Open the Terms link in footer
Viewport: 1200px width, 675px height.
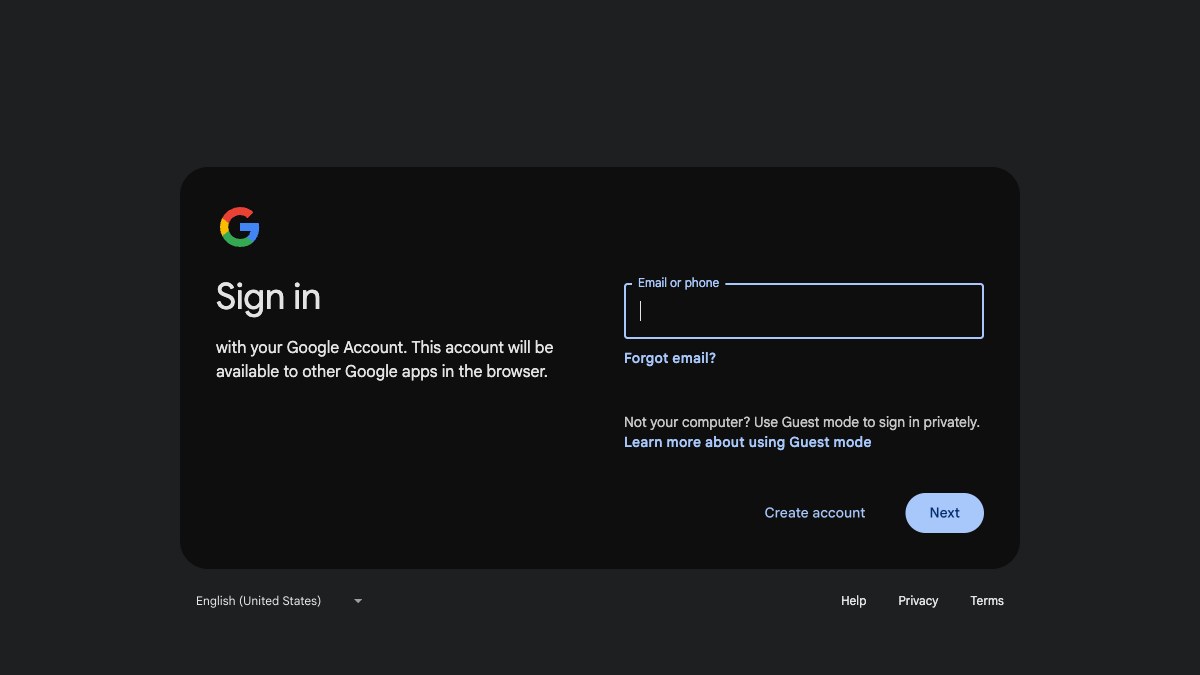[986, 601]
